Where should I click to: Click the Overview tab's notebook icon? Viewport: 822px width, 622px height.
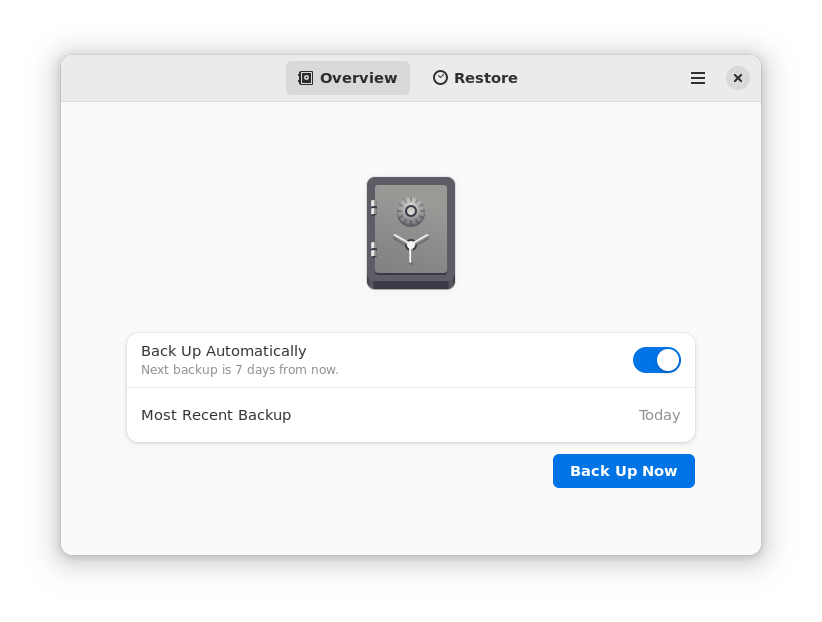[x=306, y=78]
